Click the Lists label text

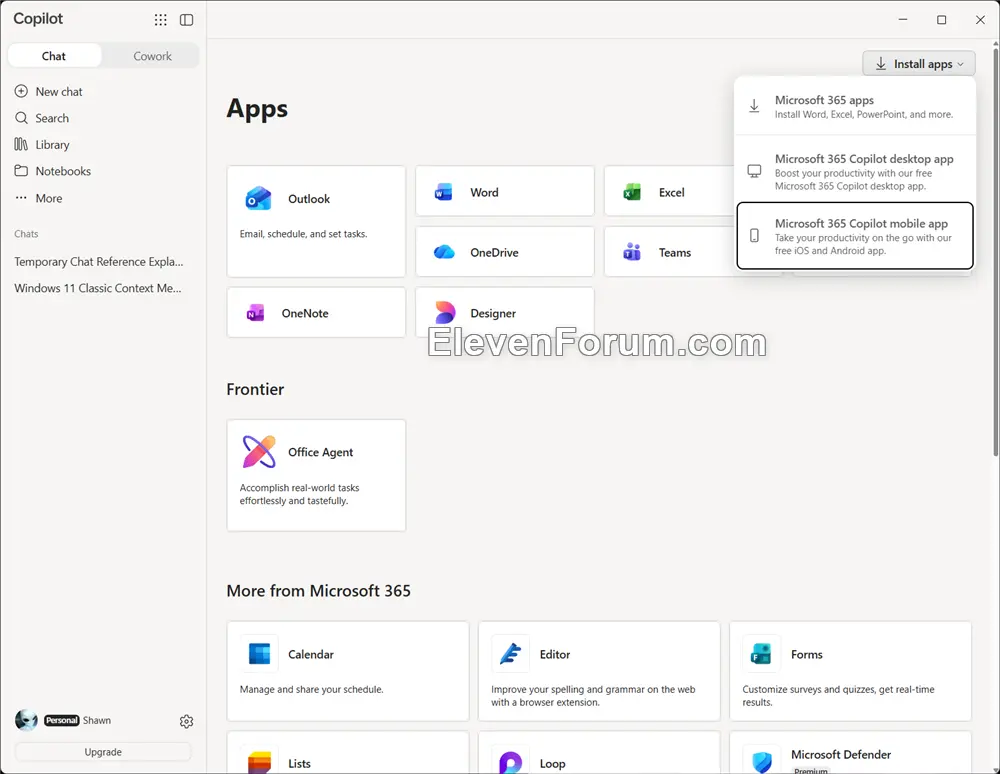(x=299, y=763)
